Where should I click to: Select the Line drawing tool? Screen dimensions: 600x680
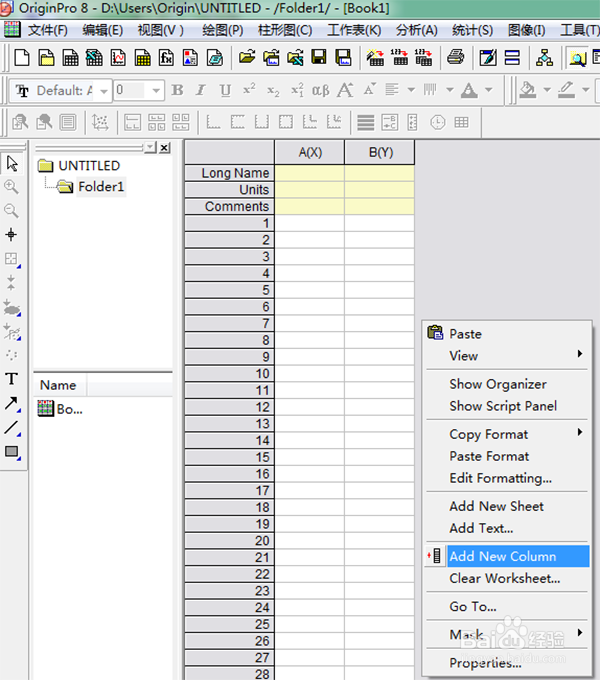click(x=12, y=428)
